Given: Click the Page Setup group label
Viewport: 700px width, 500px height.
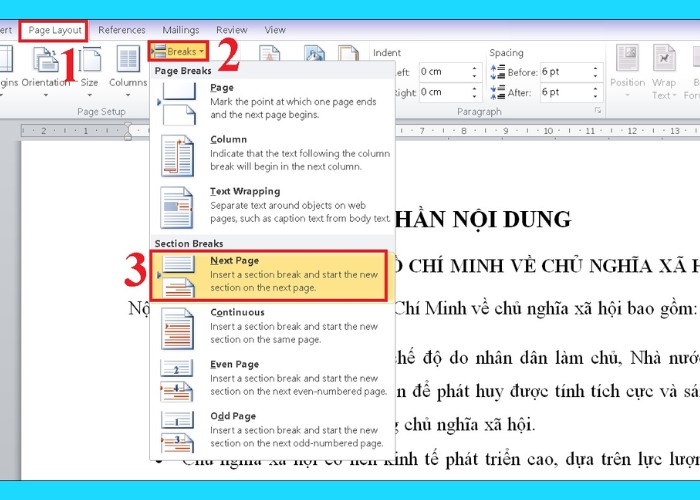Looking at the screenshot, I should pyautogui.click(x=101, y=112).
